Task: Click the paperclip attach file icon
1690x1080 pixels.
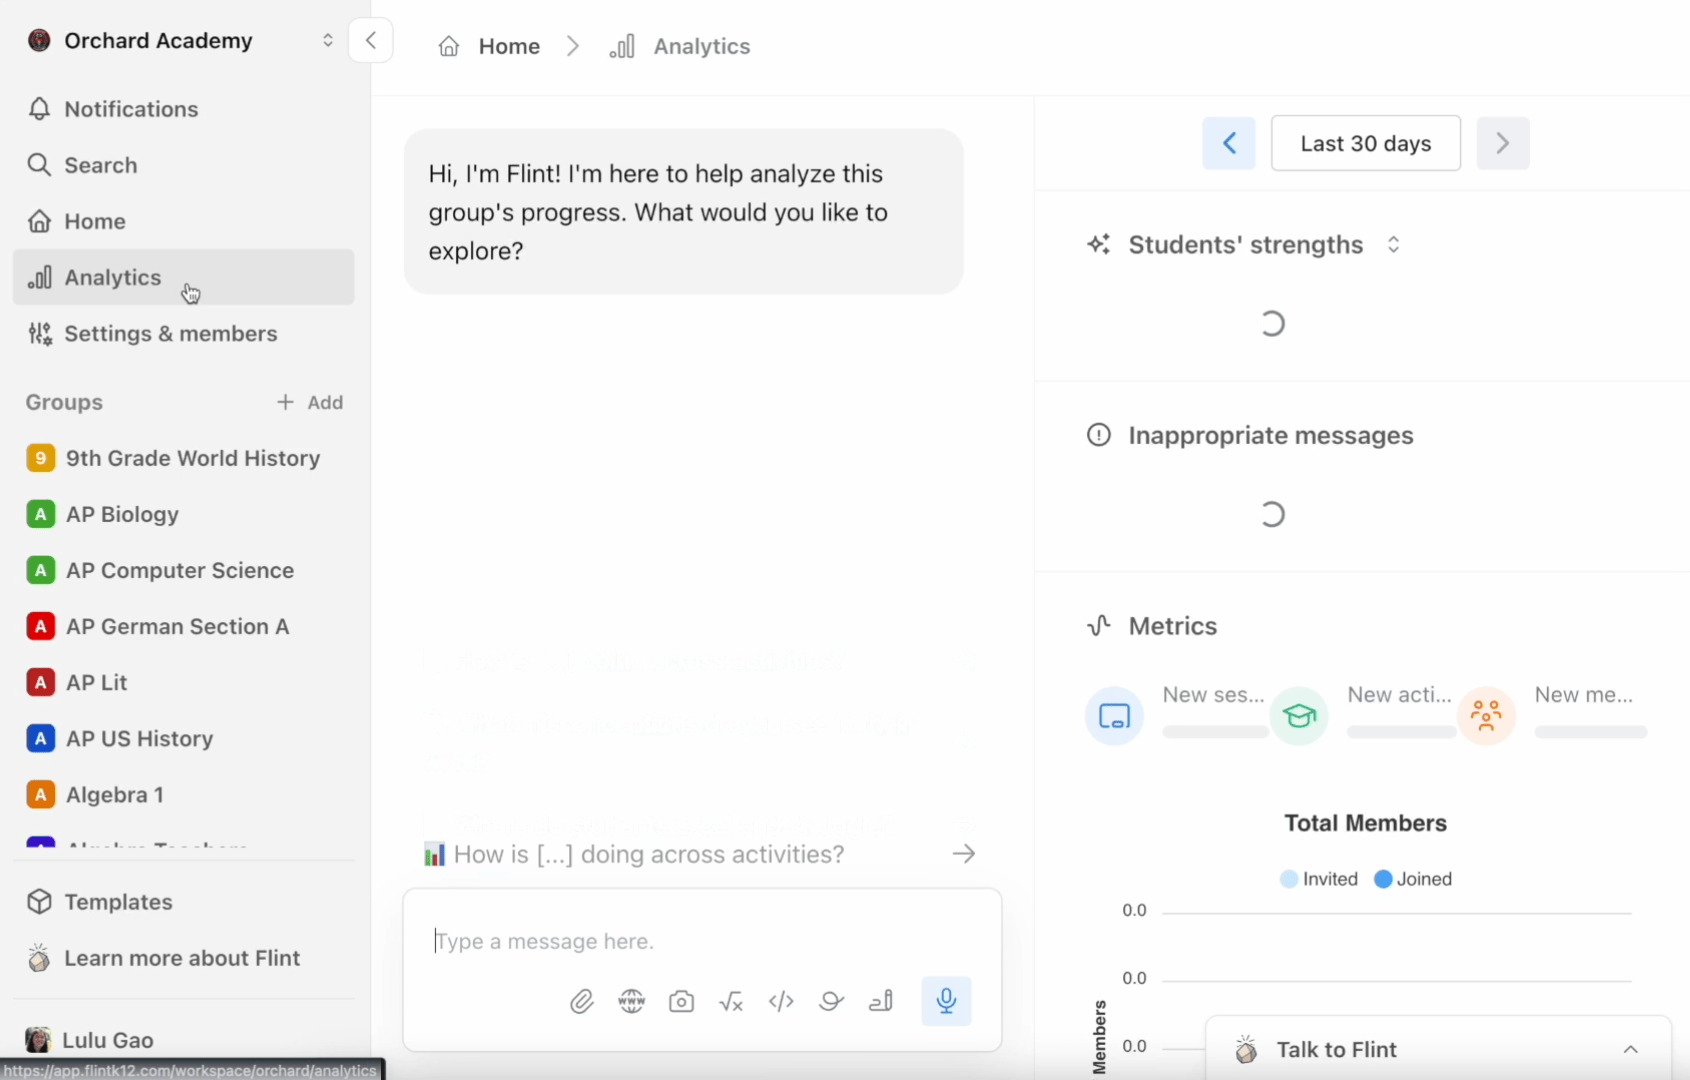Action: pyautogui.click(x=581, y=1001)
